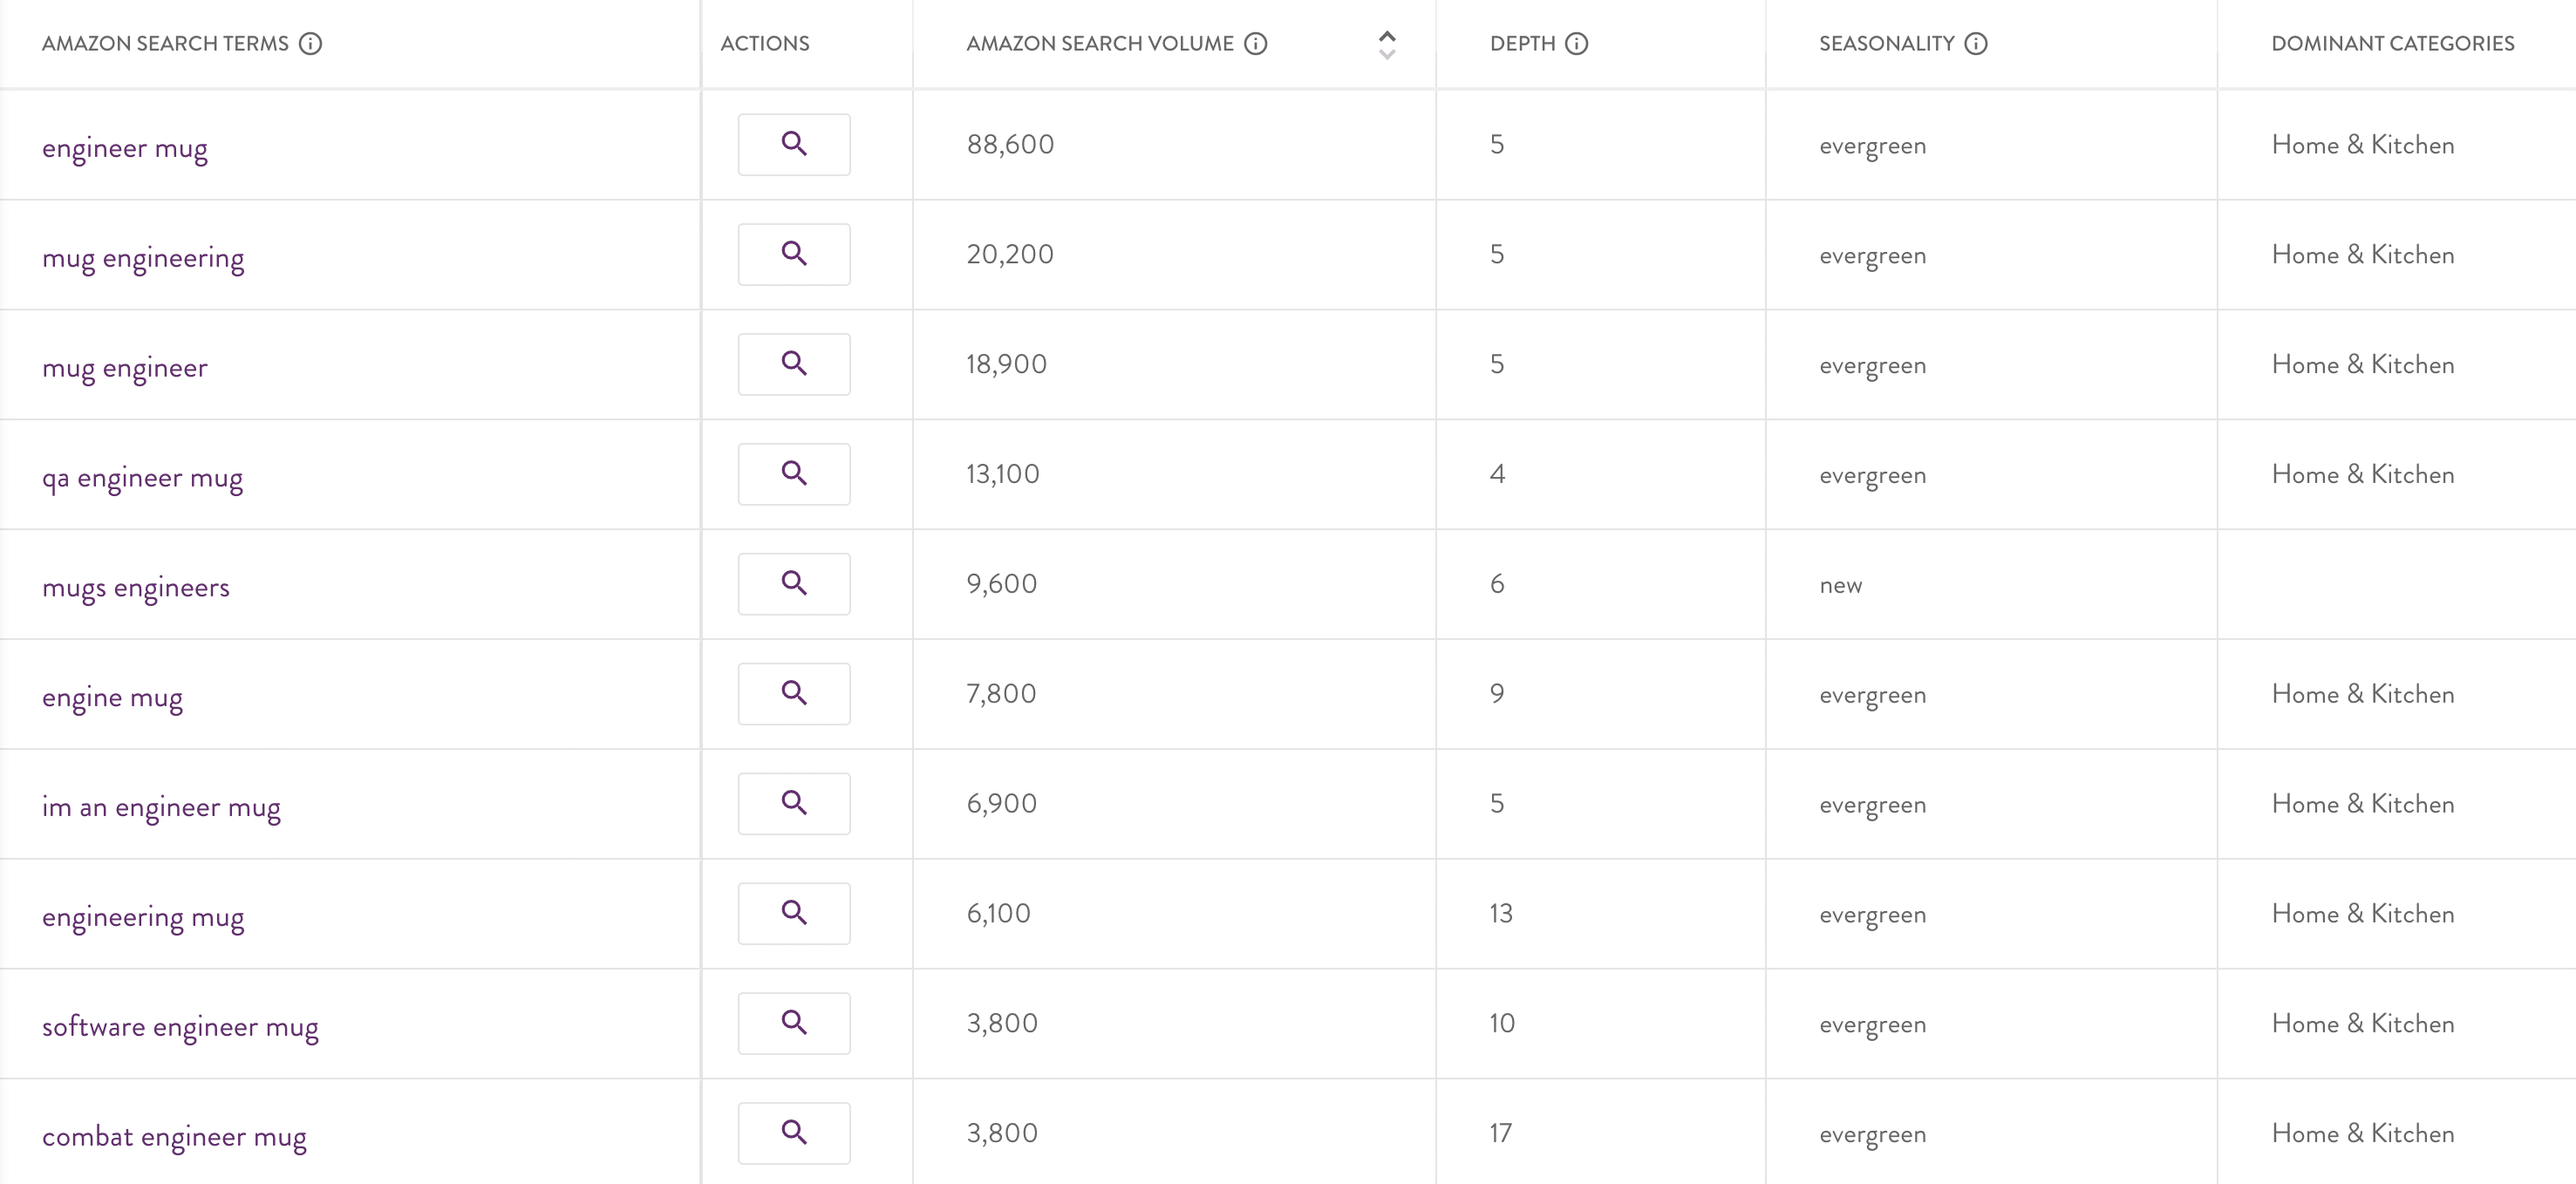2576x1184 pixels.
Task: Click the search action for engineering mug
Action: click(794, 913)
